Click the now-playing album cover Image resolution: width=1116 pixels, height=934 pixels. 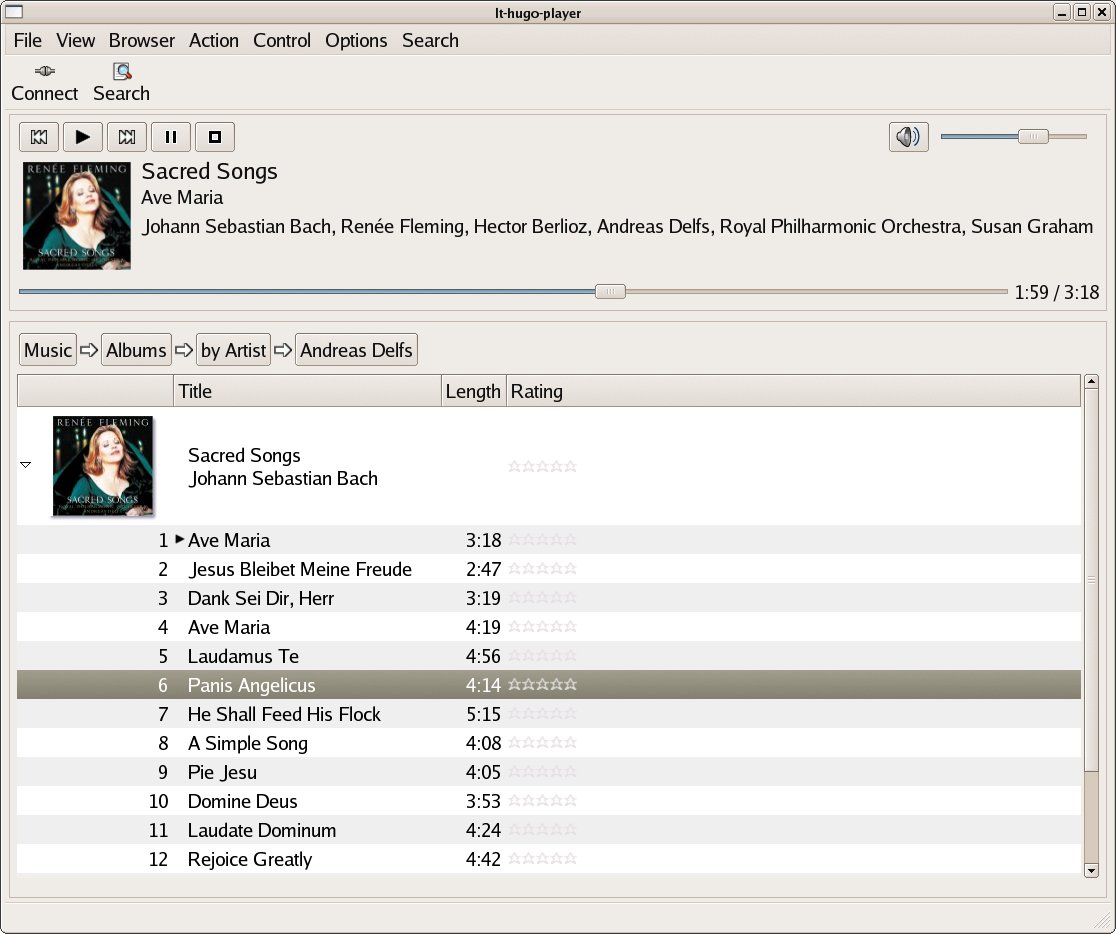[x=77, y=216]
